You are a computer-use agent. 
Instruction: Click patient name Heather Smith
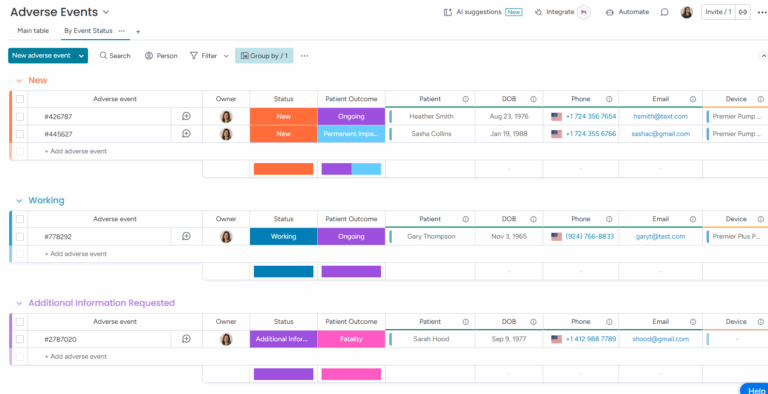click(431, 117)
